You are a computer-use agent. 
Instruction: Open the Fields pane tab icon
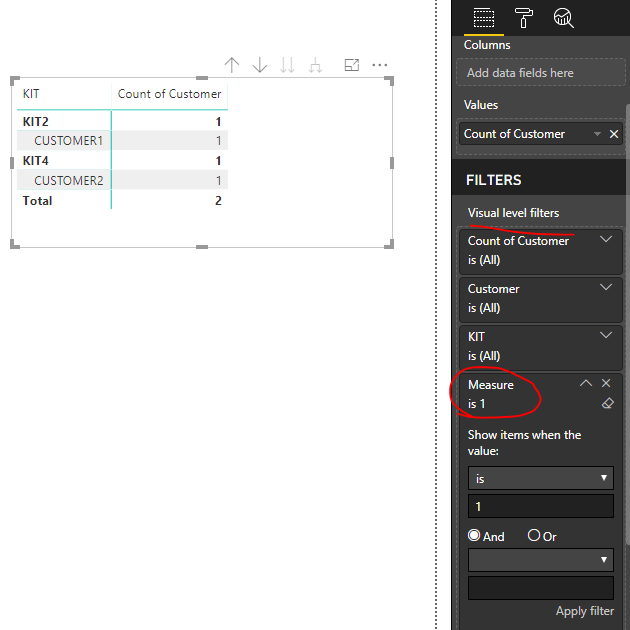[484, 18]
